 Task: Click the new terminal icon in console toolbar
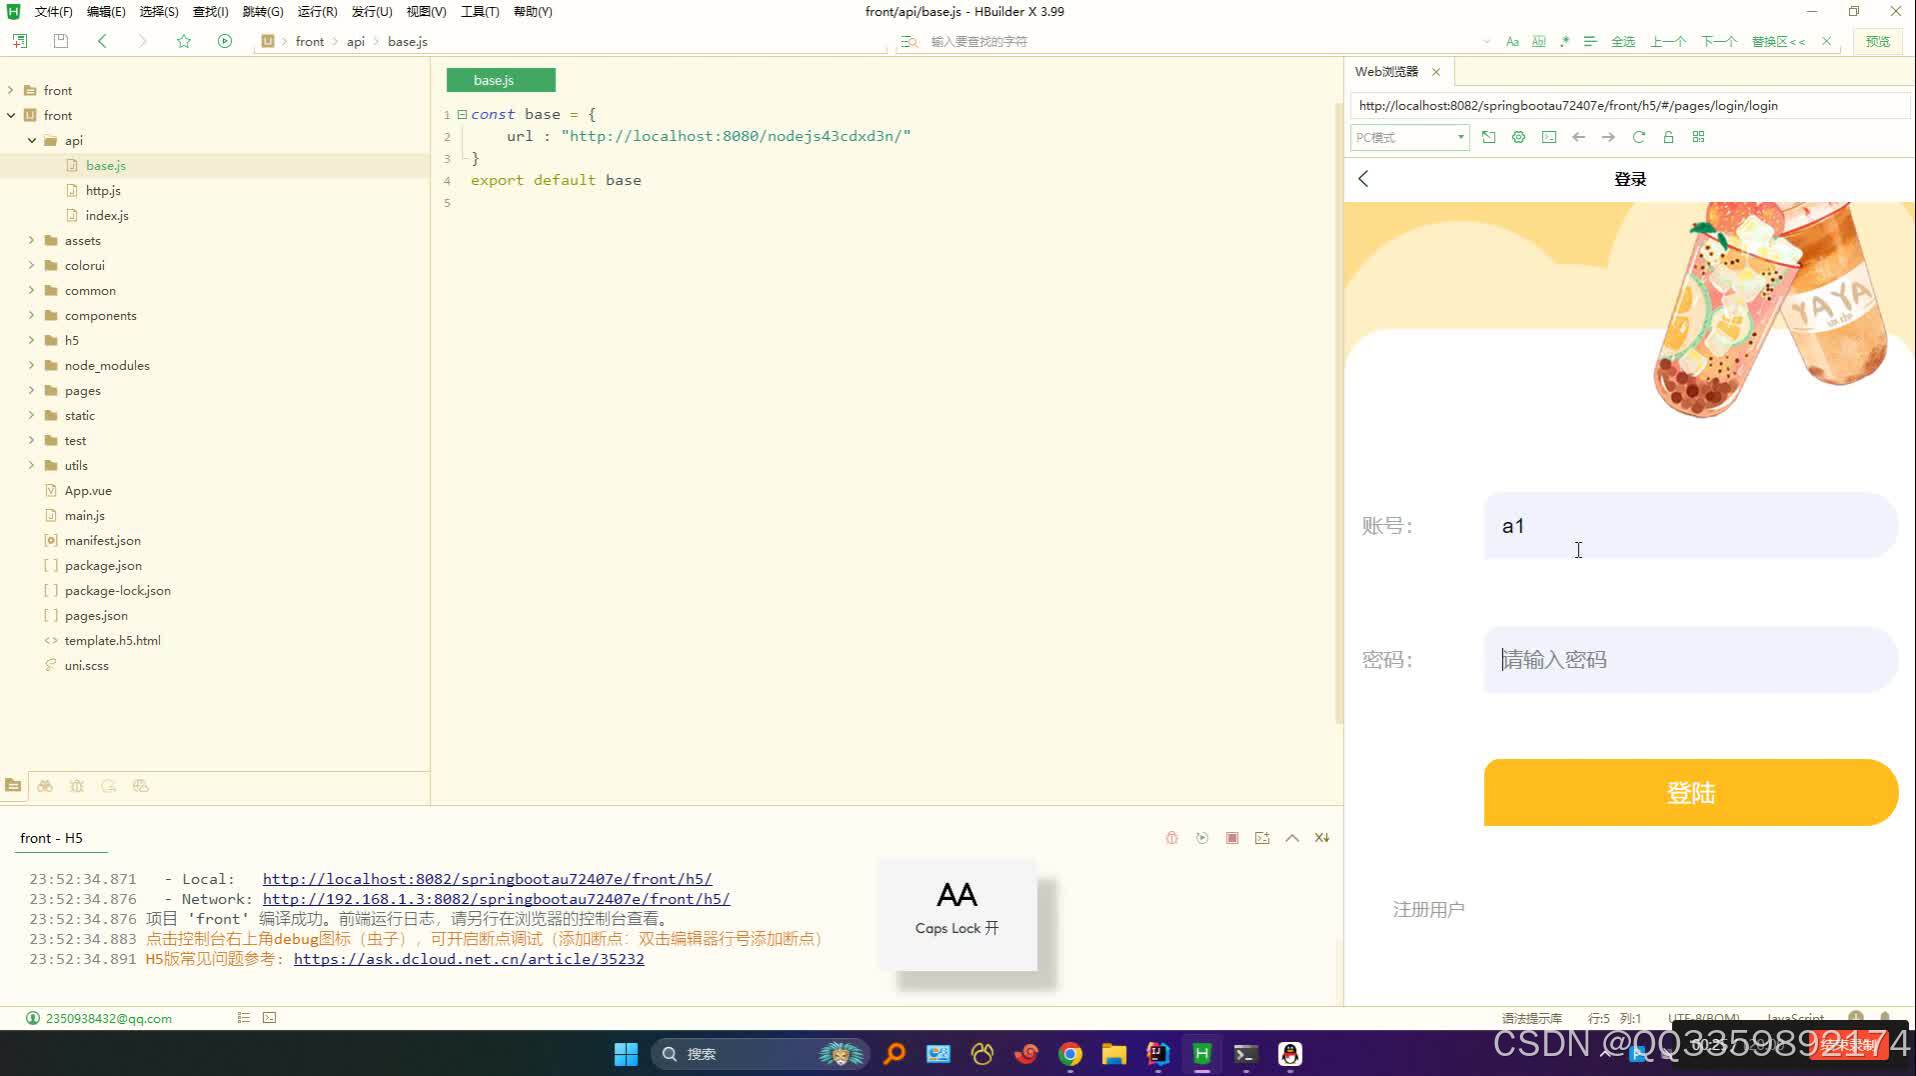1262,838
